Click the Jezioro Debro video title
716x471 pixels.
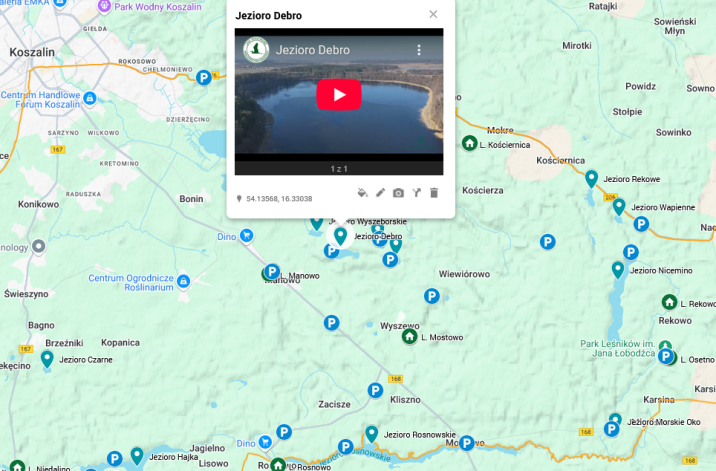click(313, 50)
